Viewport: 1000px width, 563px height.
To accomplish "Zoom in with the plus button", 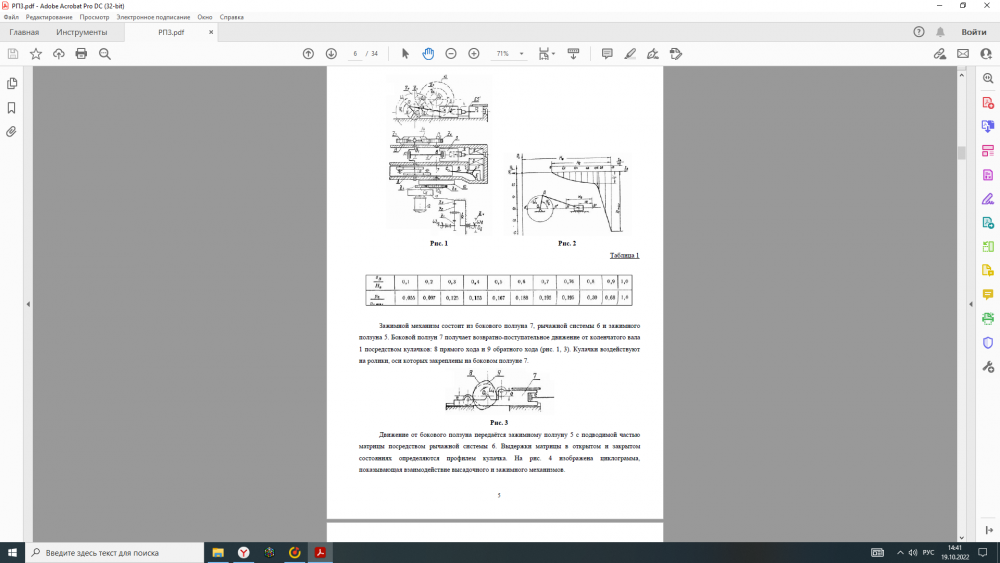I will click(x=474, y=54).
